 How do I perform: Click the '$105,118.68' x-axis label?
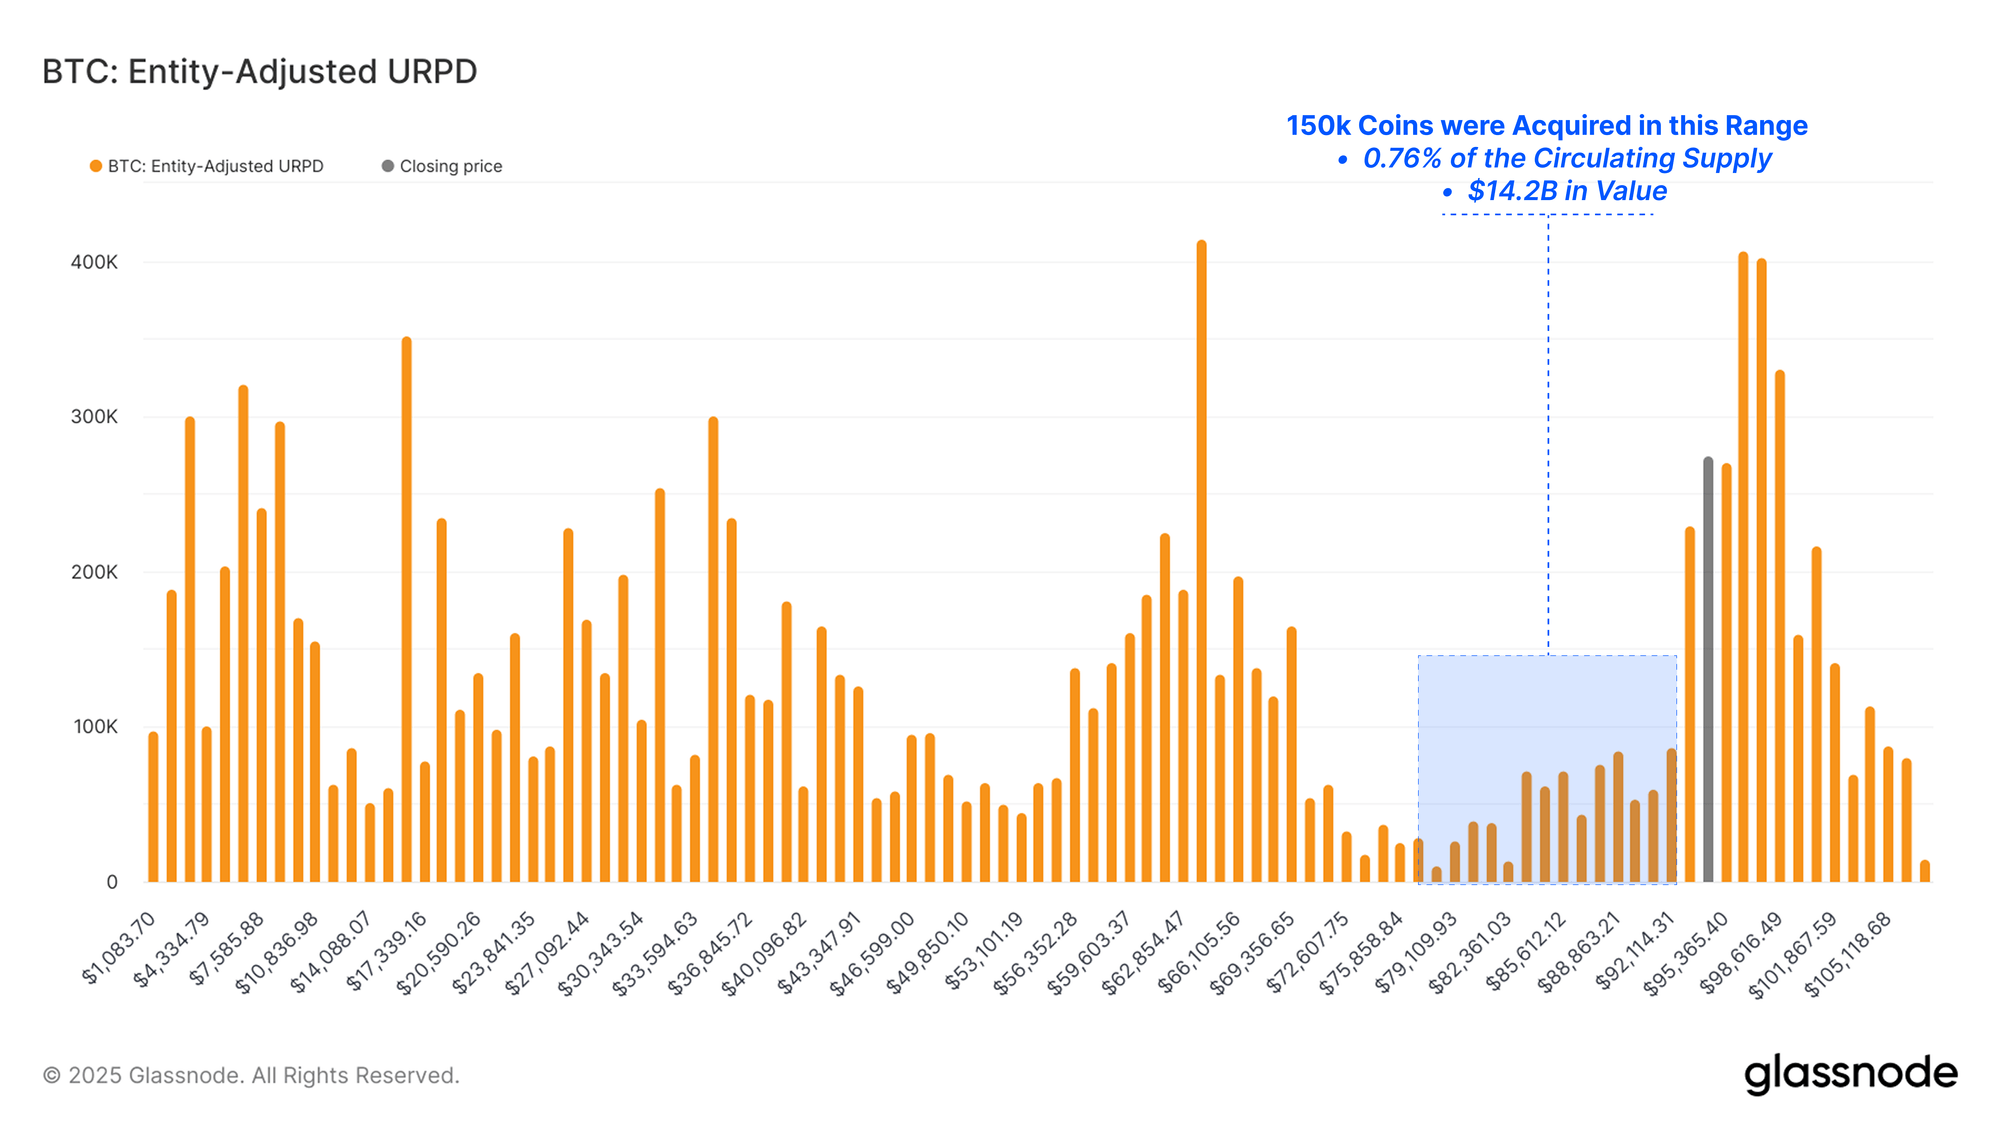[1848, 954]
